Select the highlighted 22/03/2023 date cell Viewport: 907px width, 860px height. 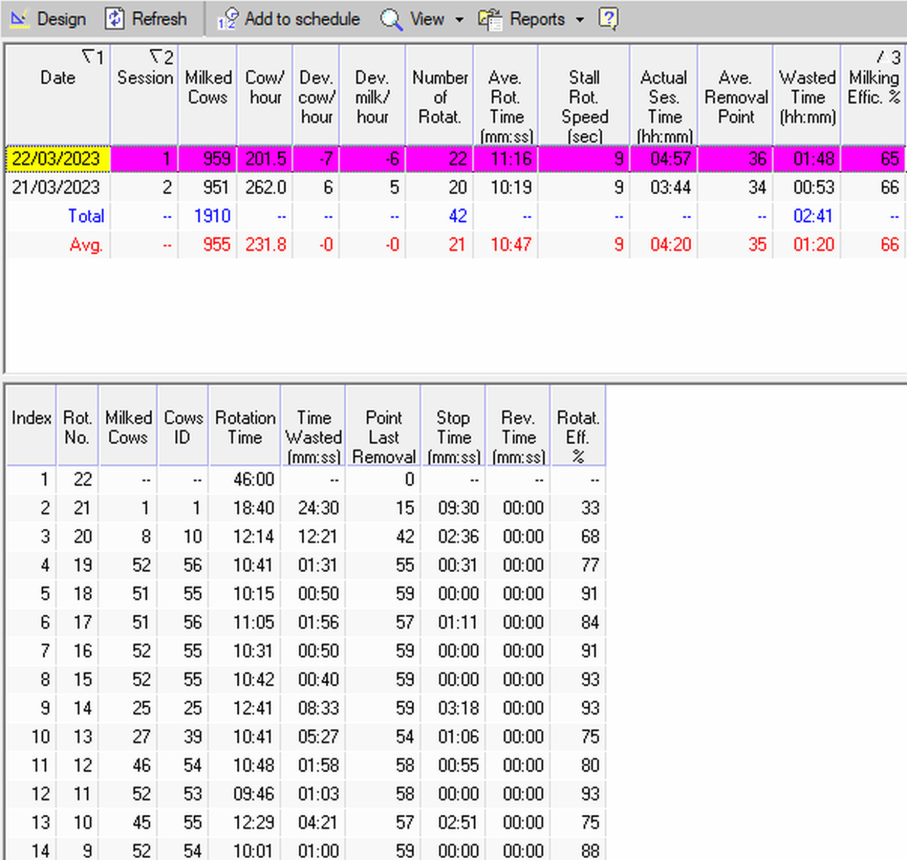click(x=57, y=159)
